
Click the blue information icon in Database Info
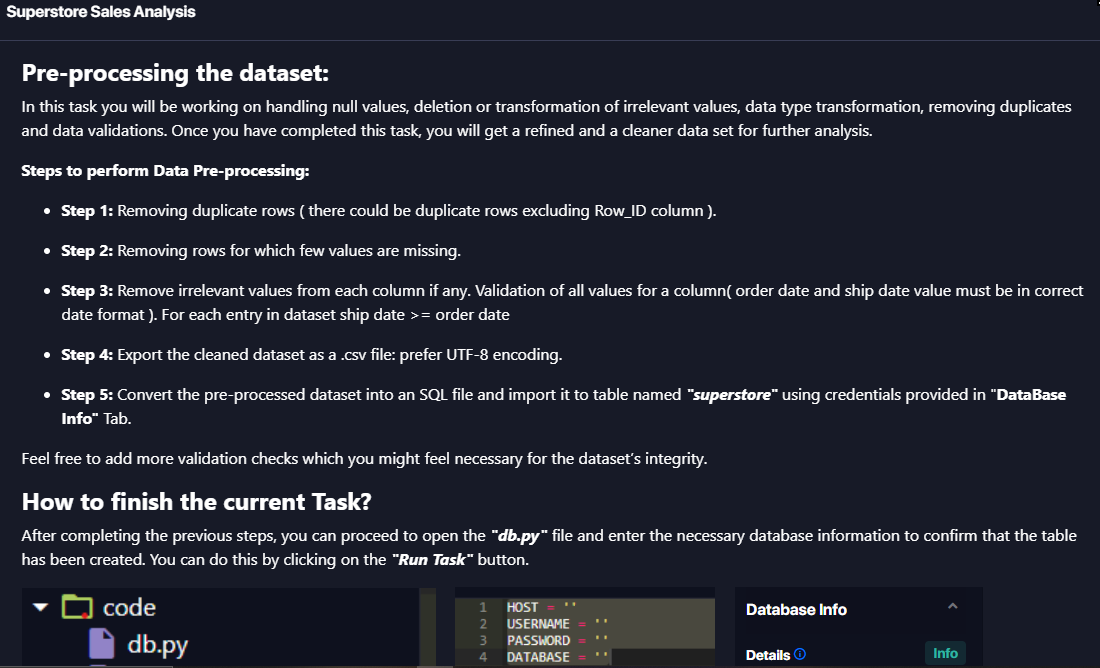(x=800, y=654)
